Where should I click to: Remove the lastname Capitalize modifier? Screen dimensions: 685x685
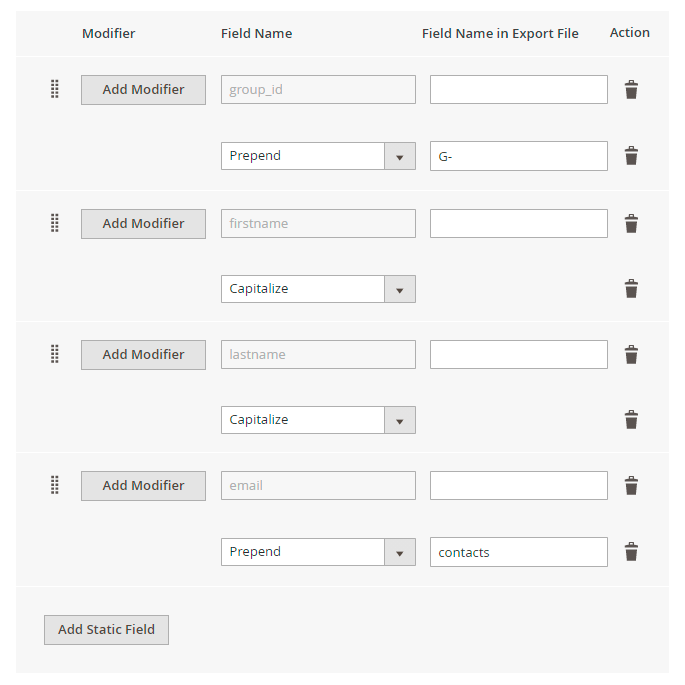click(631, 420)
